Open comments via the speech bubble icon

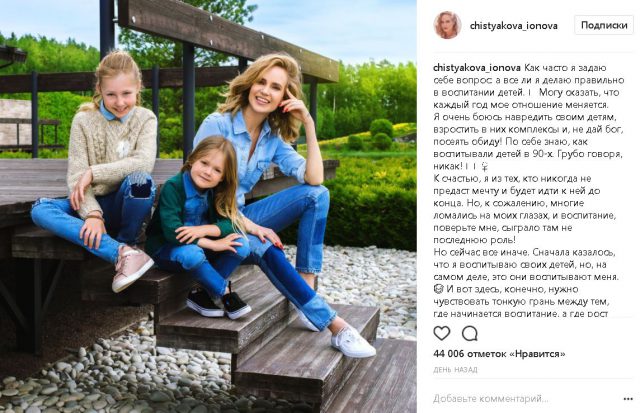(x=469, y=333)
